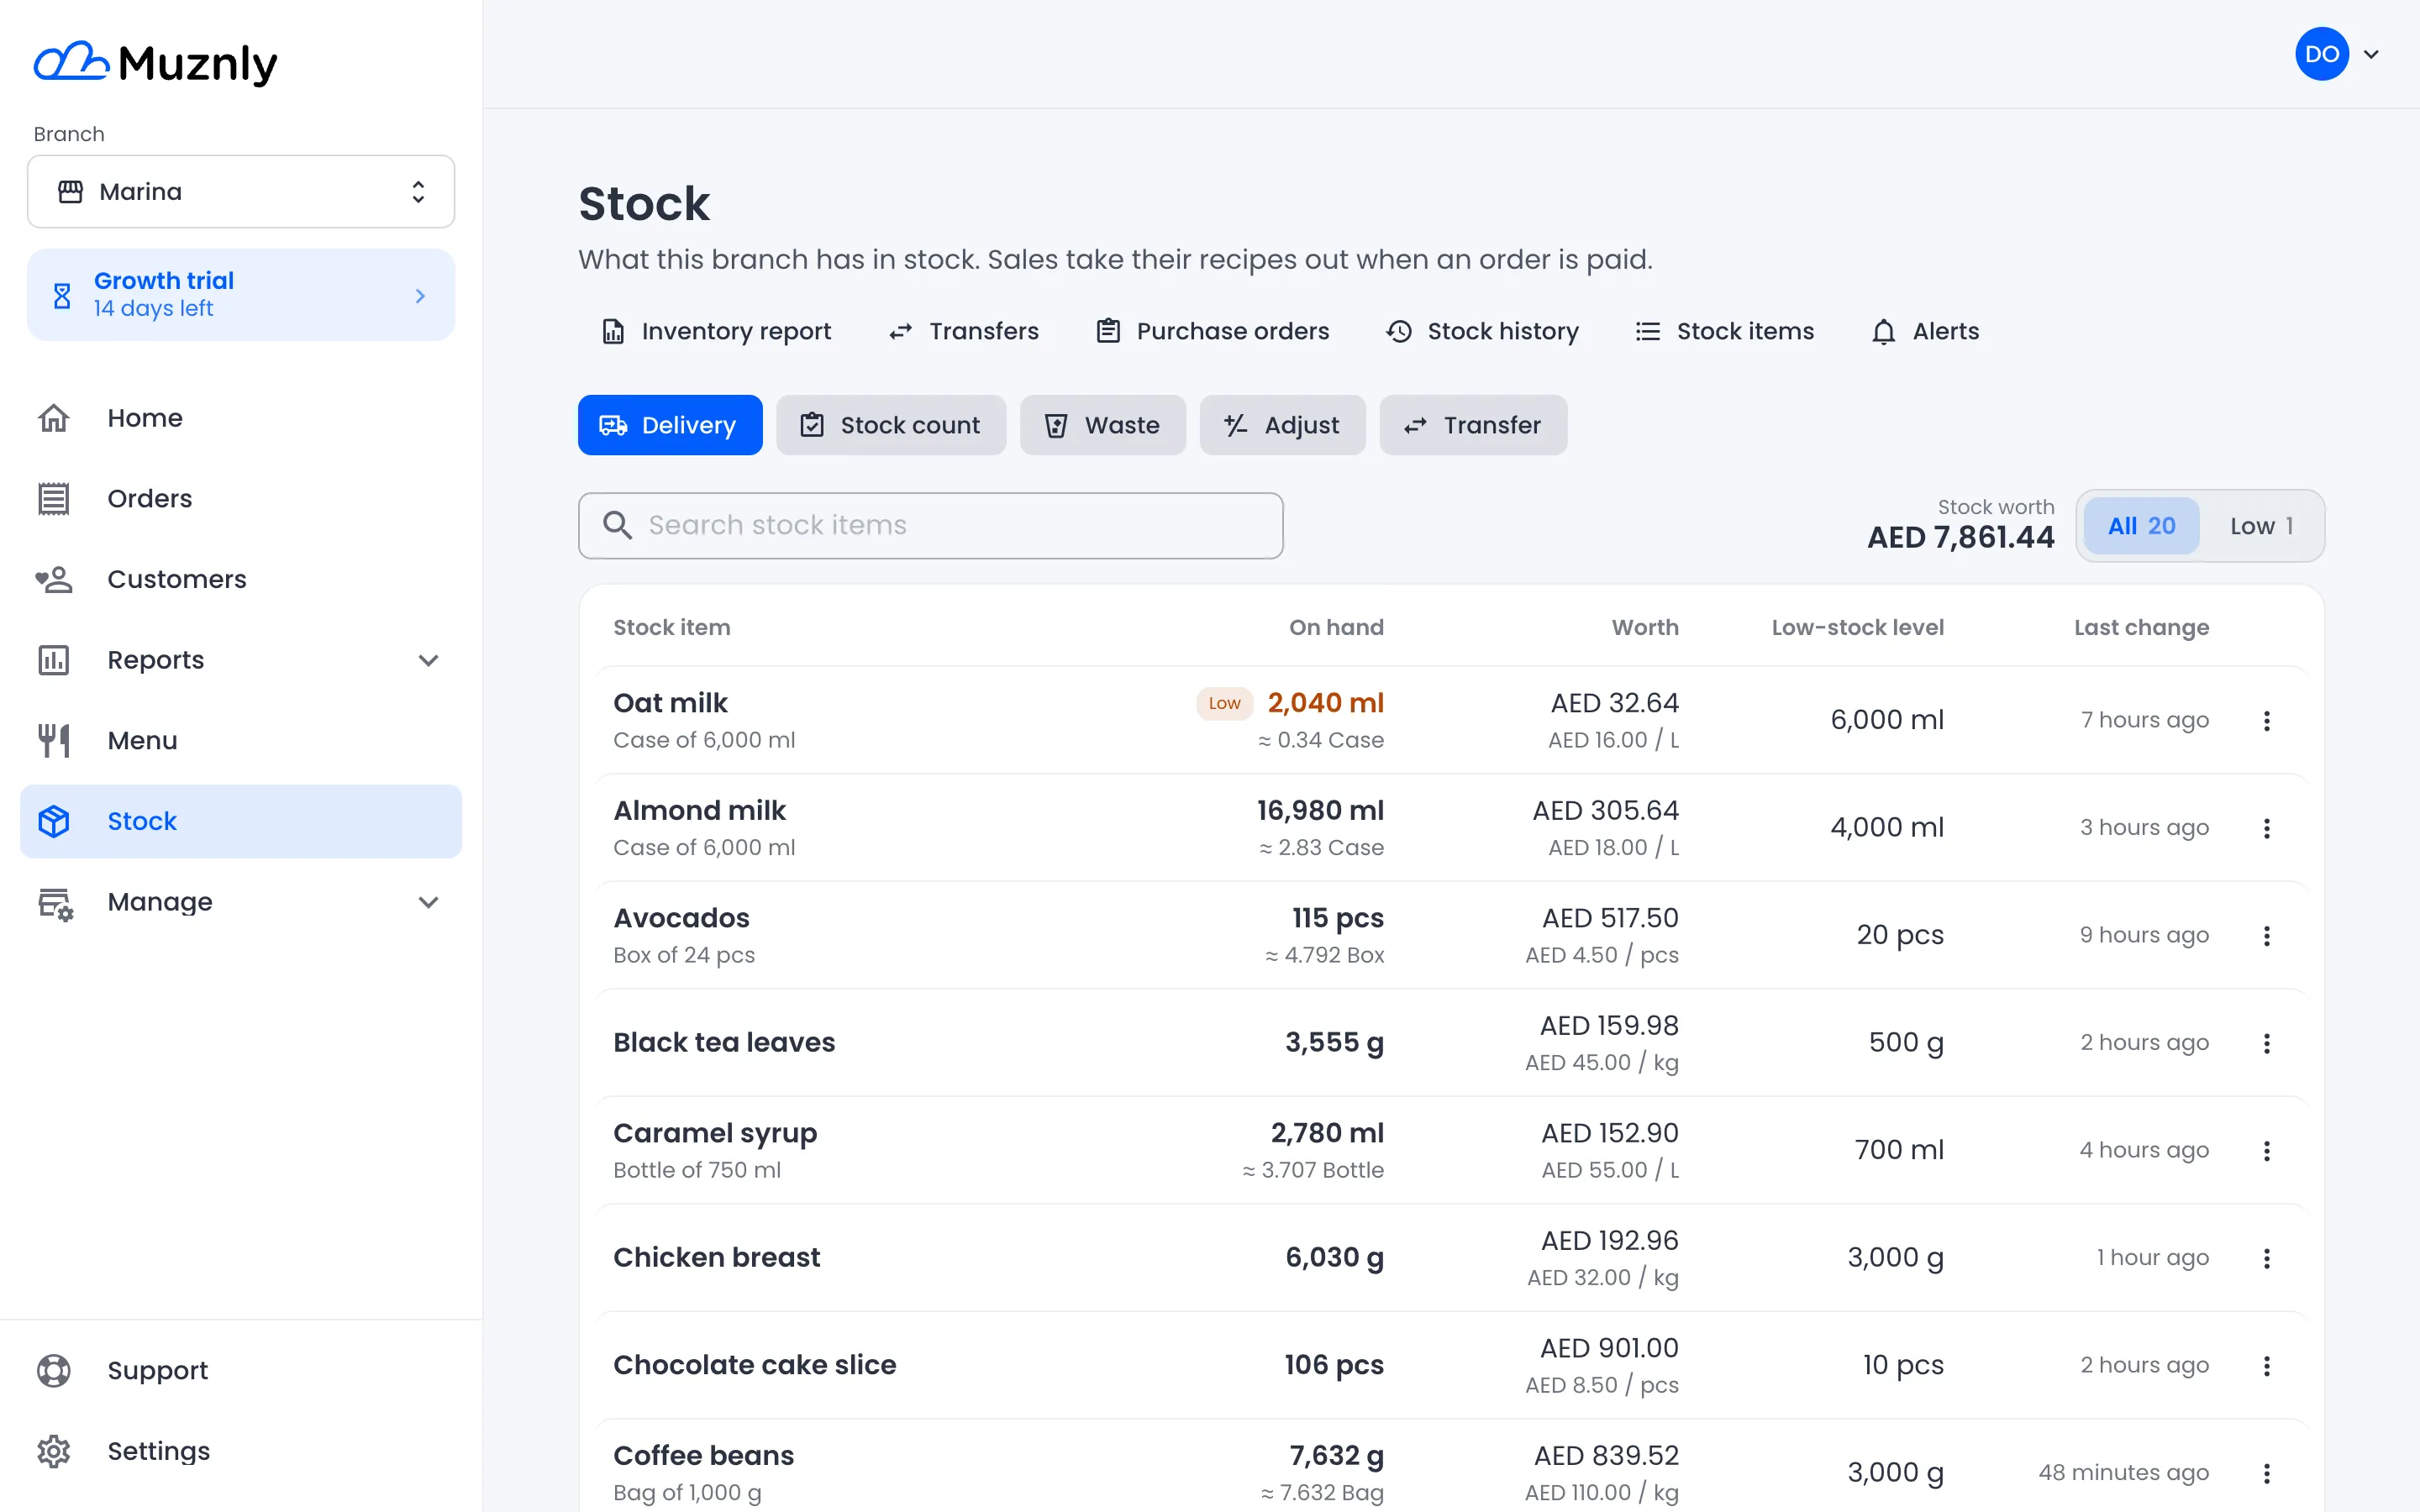
Task: Go to Orders in the sidebar
Action: 241,498
